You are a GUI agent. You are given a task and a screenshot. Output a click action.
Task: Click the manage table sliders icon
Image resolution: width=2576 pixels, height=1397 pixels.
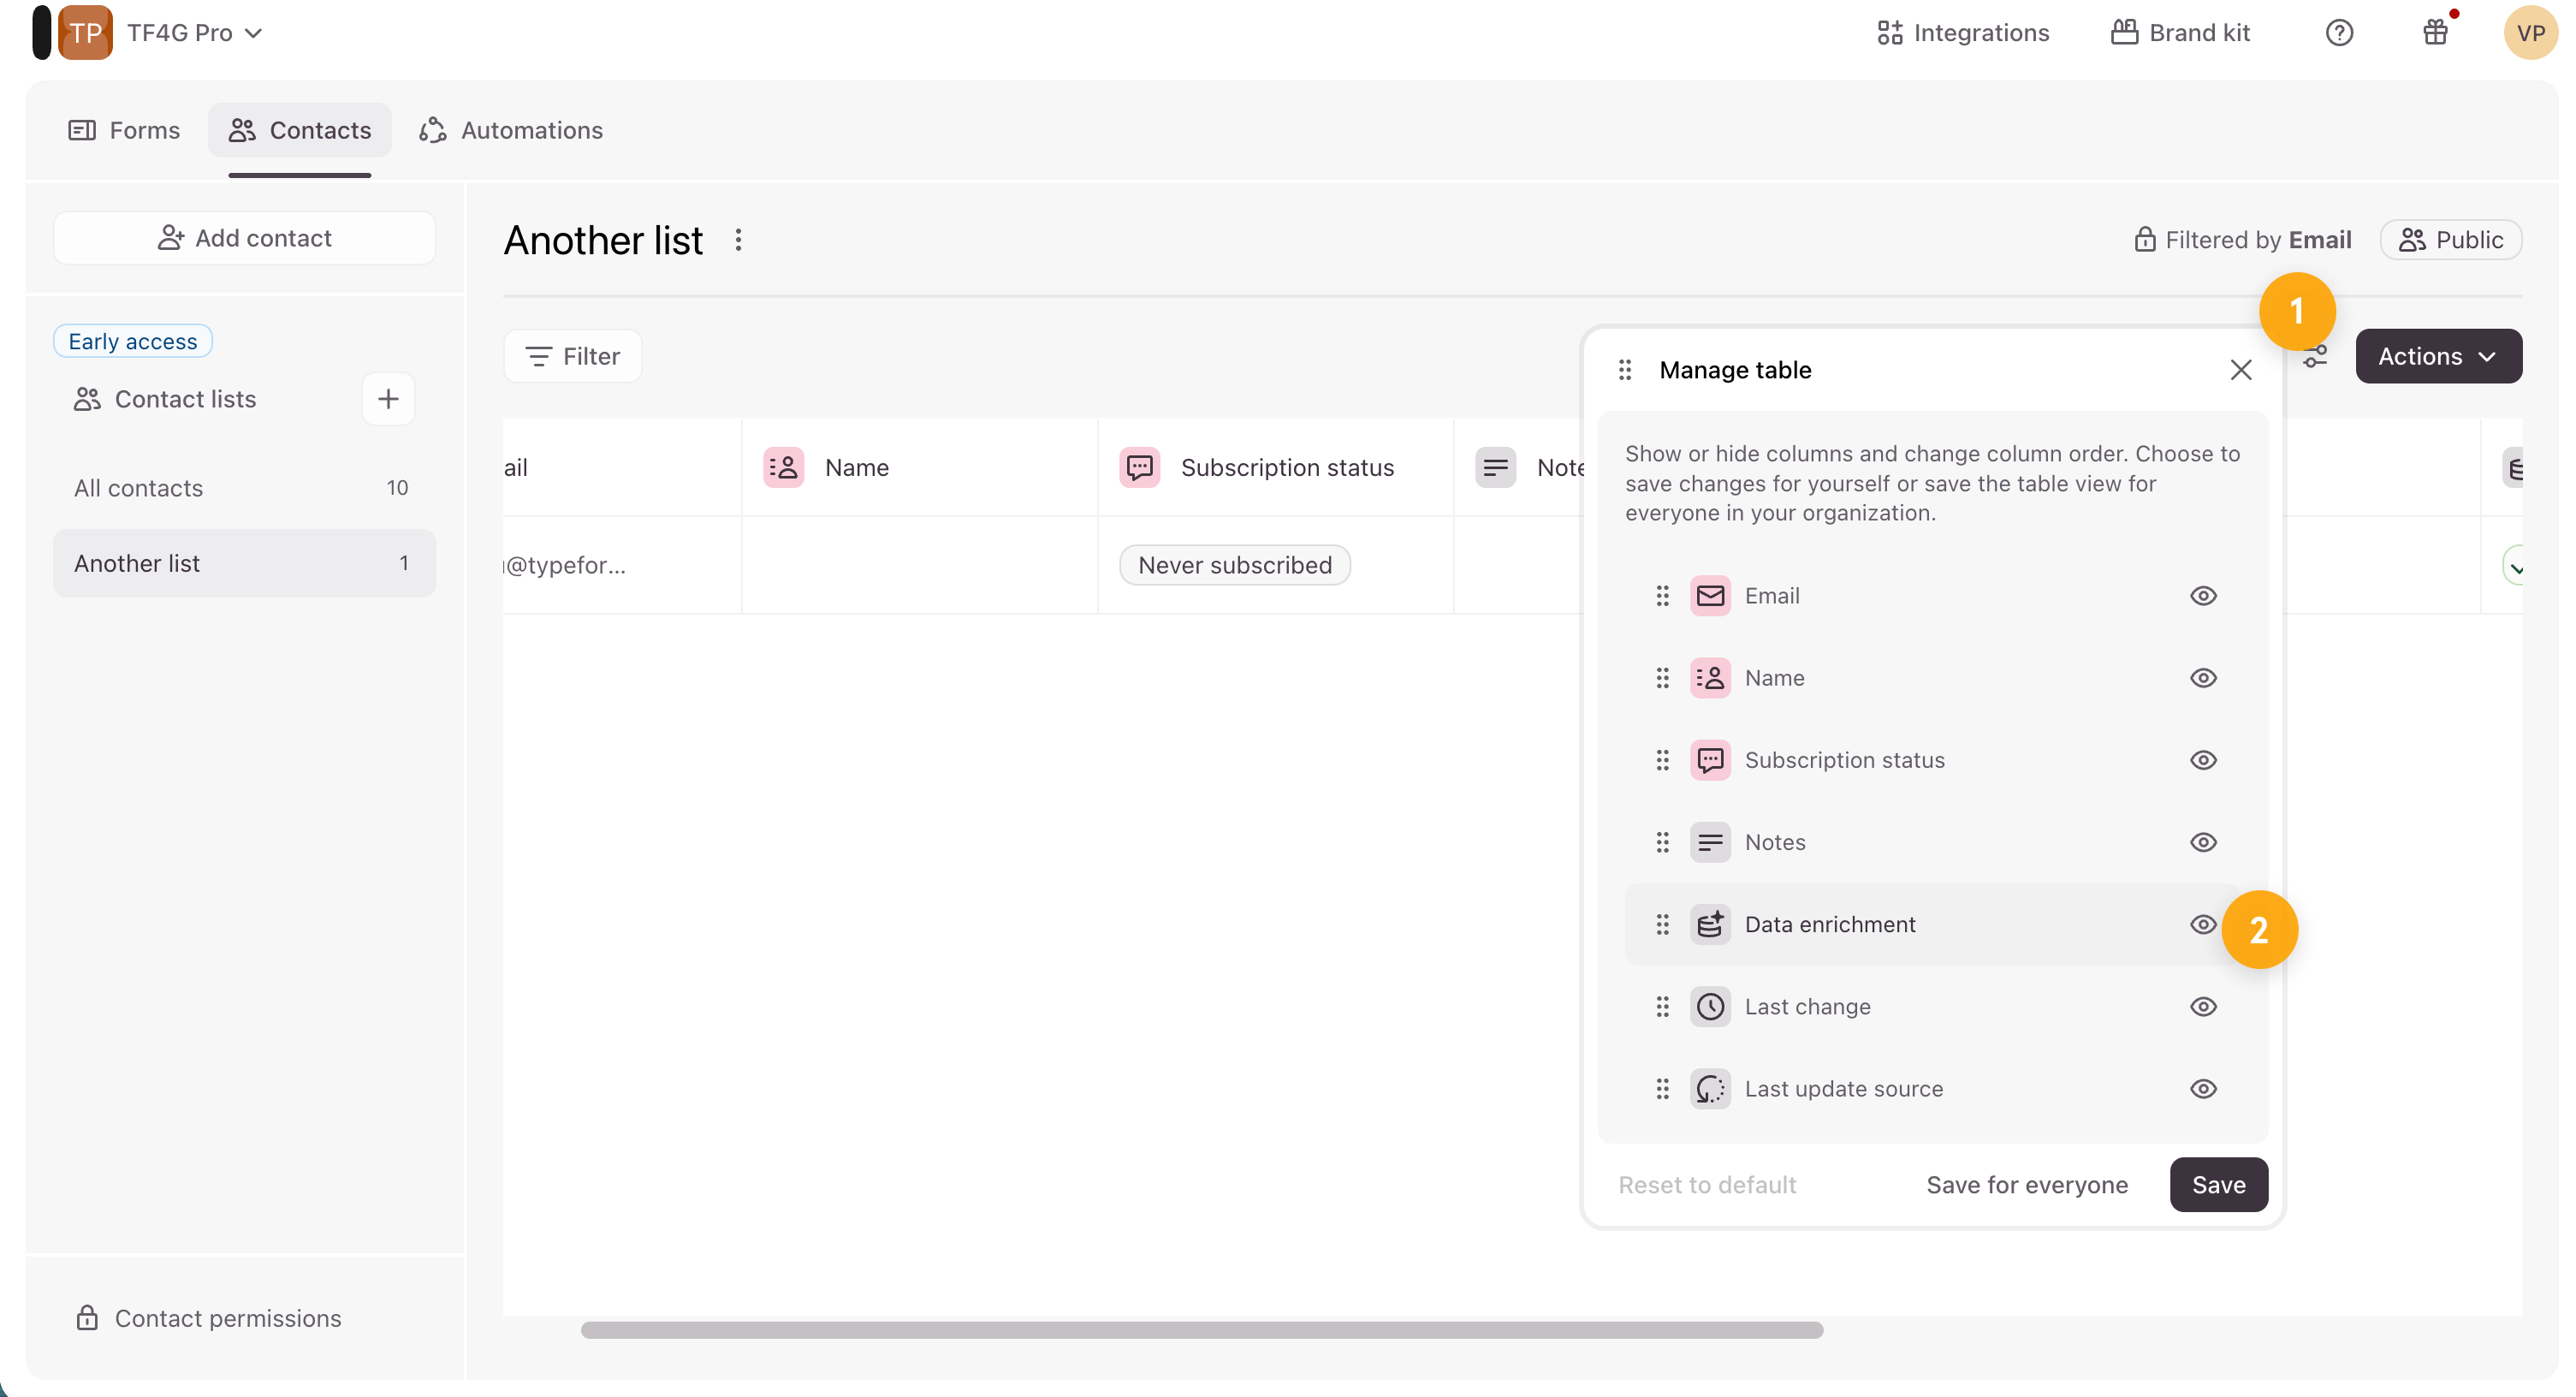pos(2316,357)
